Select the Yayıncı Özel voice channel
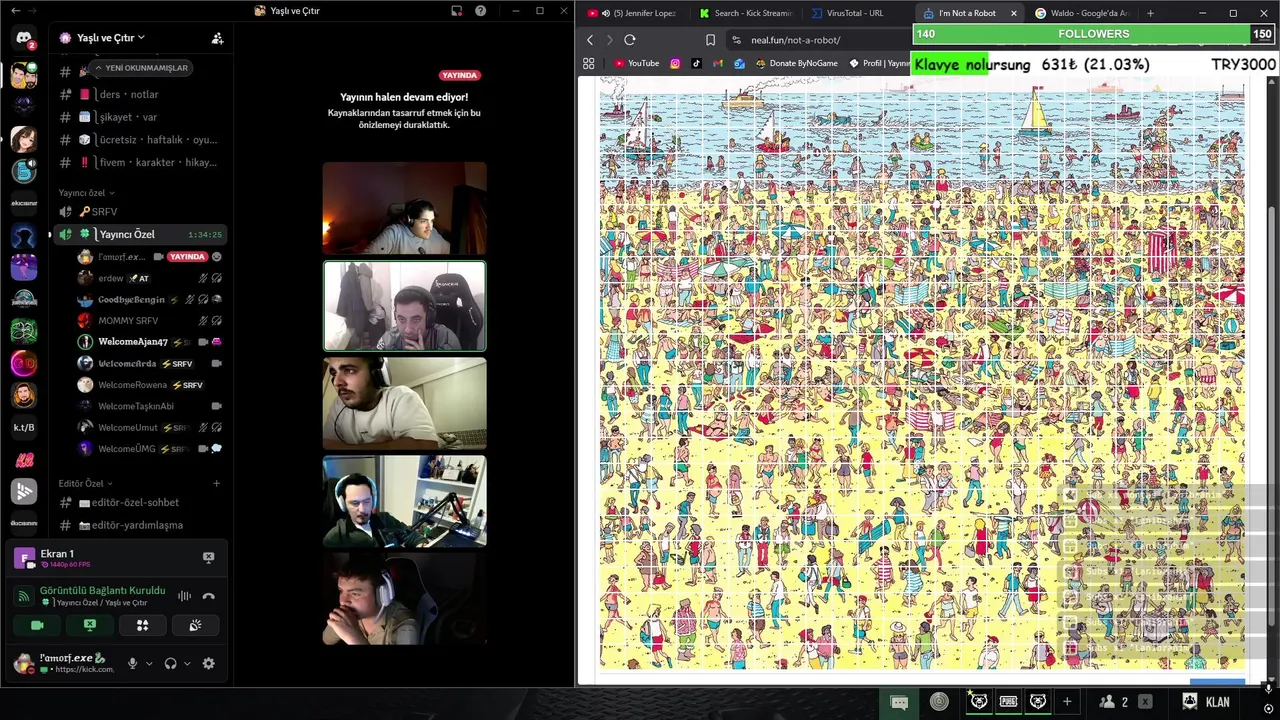This screenshot has width=1280, height=720. coord(140,234)
